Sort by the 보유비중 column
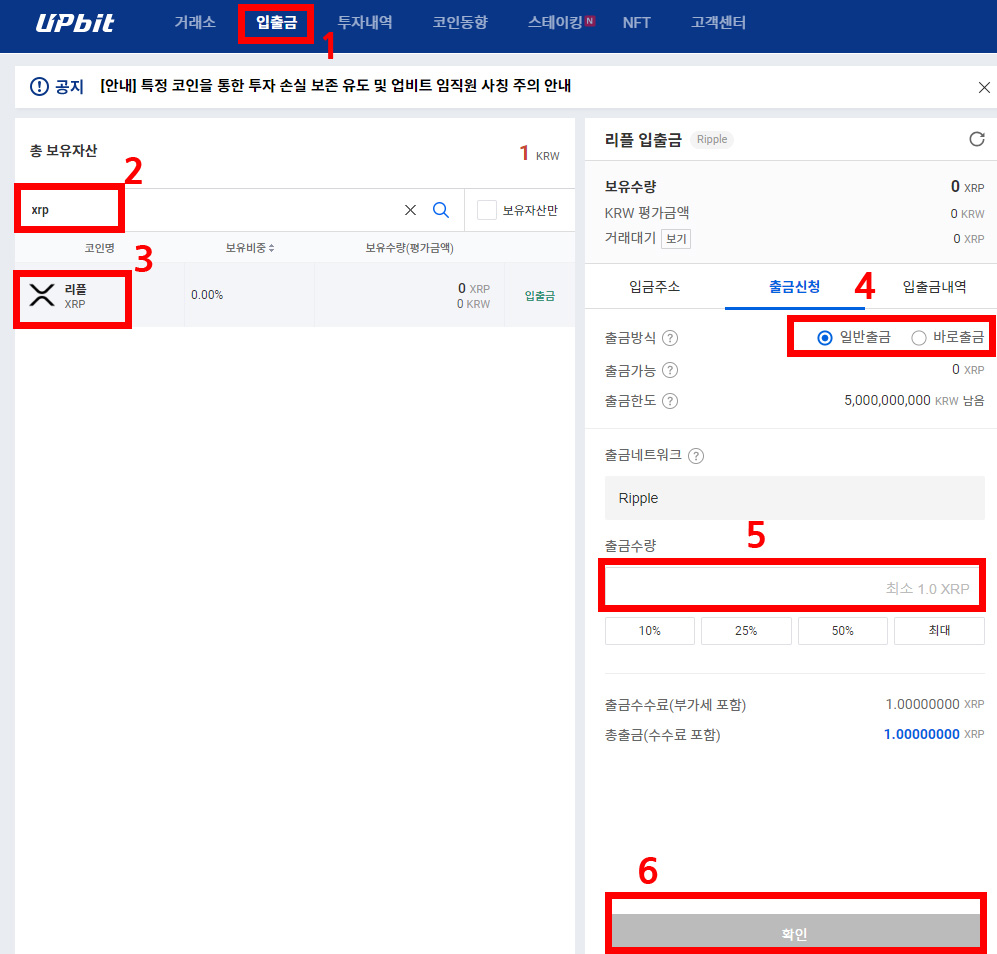The height and width of the screenshot is (954, 997). [x=250, y=248]
